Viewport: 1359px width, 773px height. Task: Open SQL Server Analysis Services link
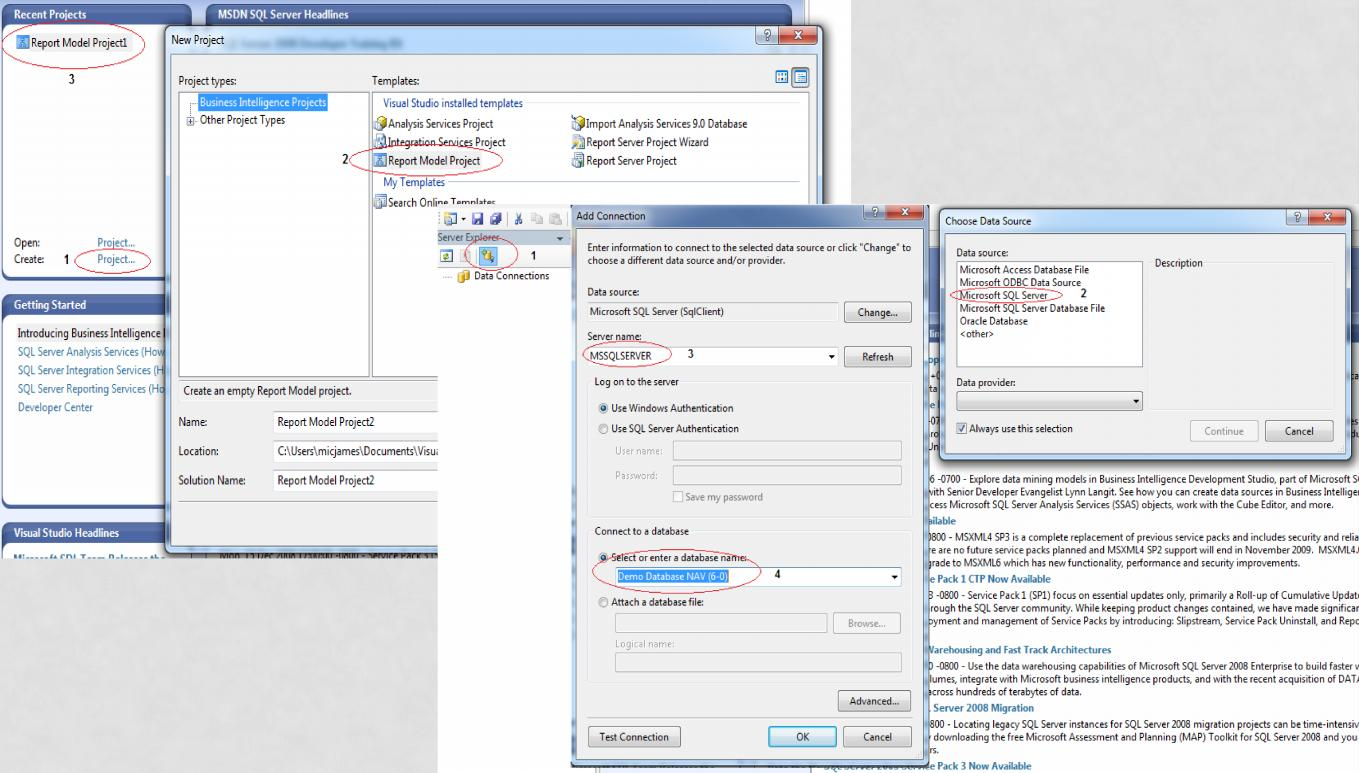[x=91, y=351]
